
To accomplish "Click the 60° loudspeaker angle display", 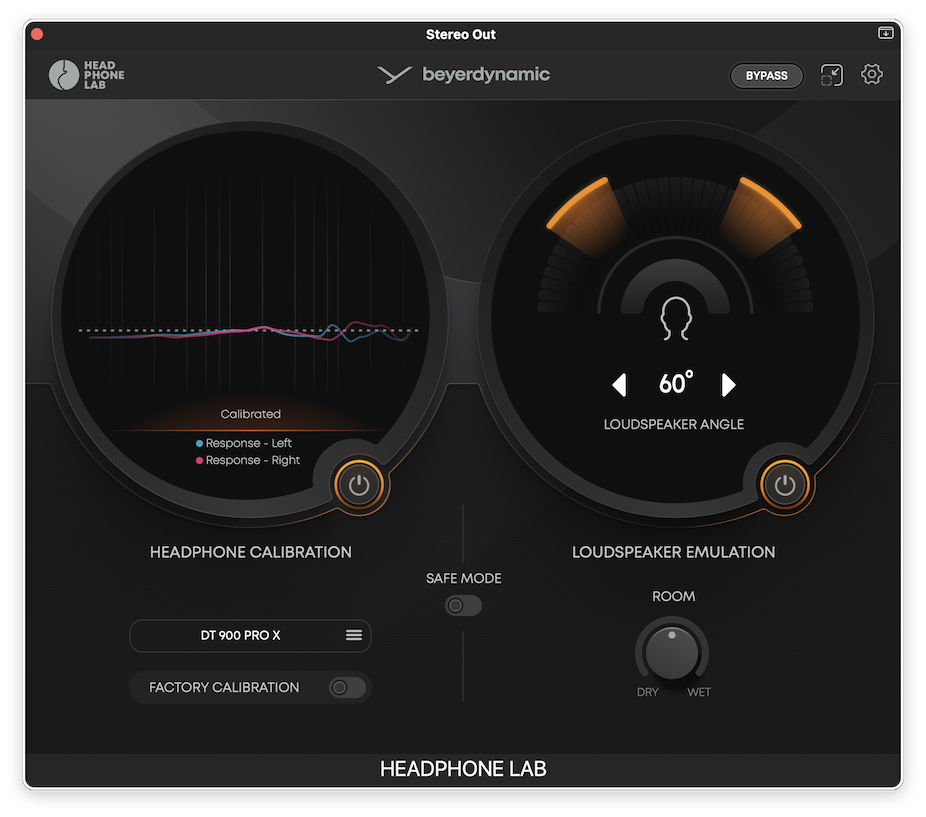I will click(x=675, y=383).
